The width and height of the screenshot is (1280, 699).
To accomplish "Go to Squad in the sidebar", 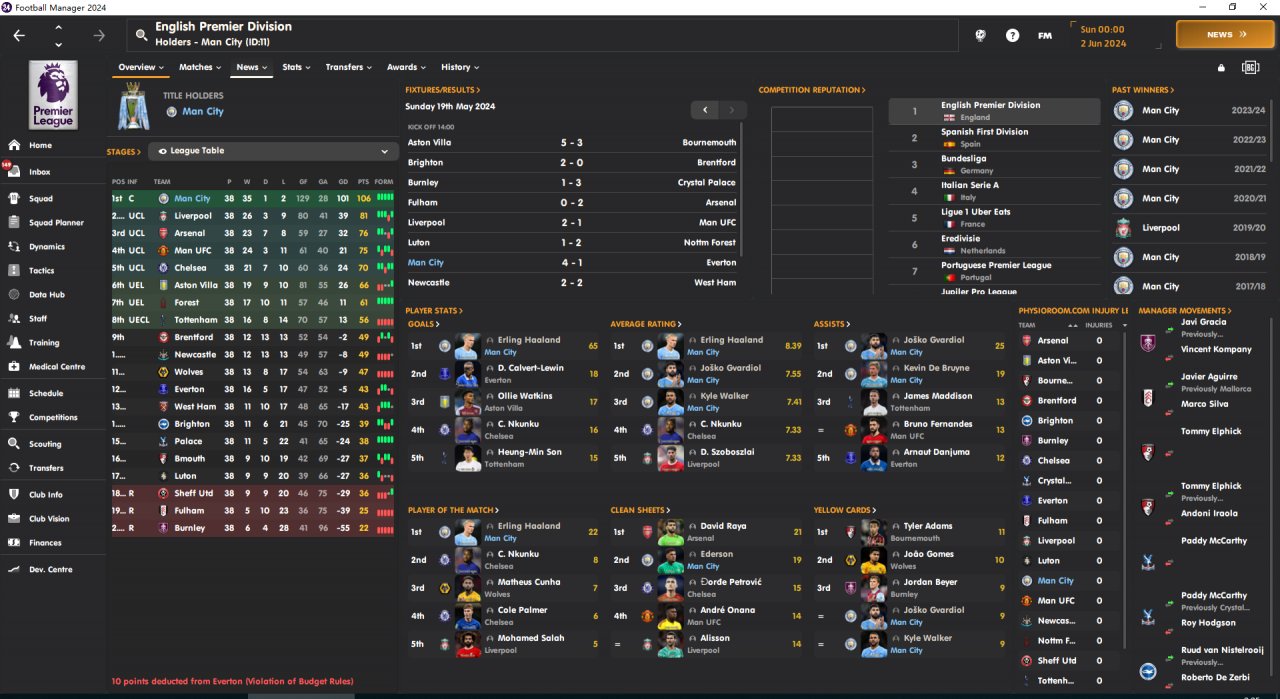I will pos(41,199).
